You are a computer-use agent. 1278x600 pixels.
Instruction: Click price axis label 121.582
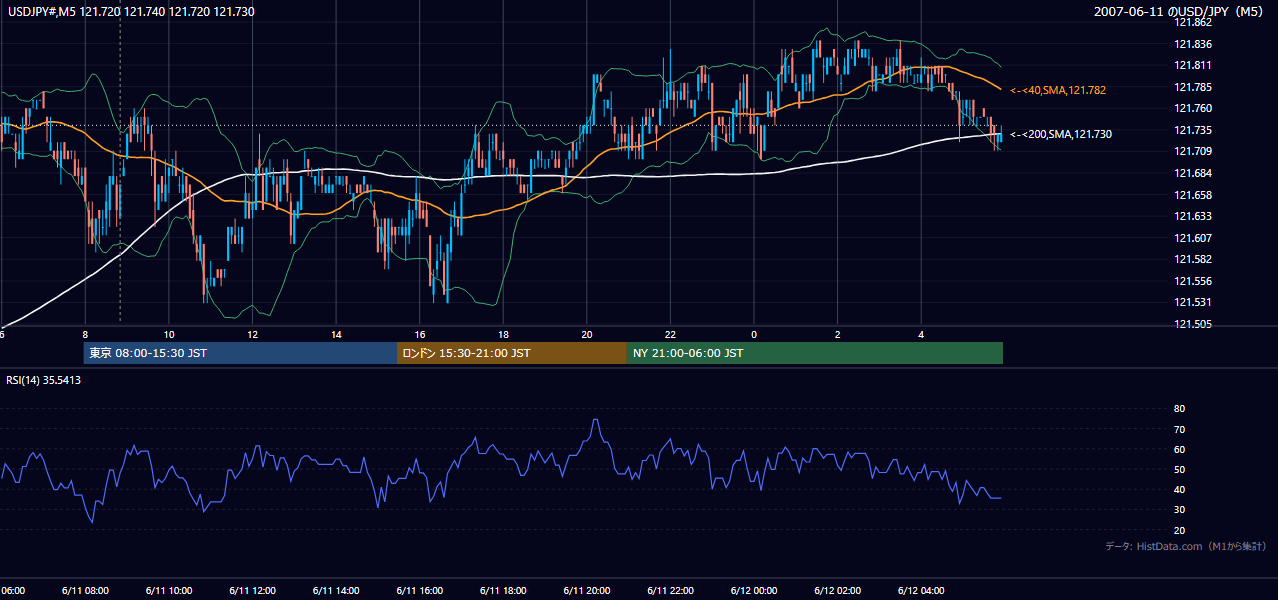coord(1192,259)
